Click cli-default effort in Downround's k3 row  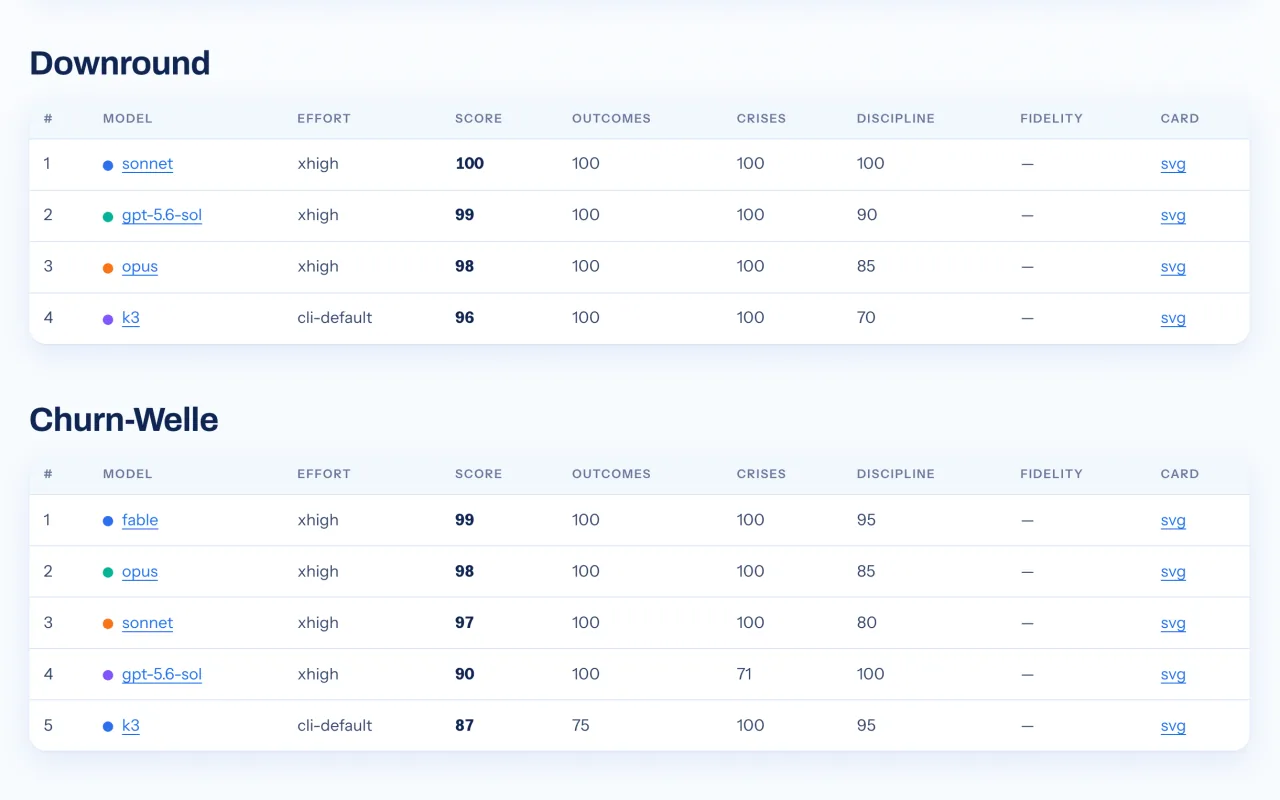click(x=335, y=318)
